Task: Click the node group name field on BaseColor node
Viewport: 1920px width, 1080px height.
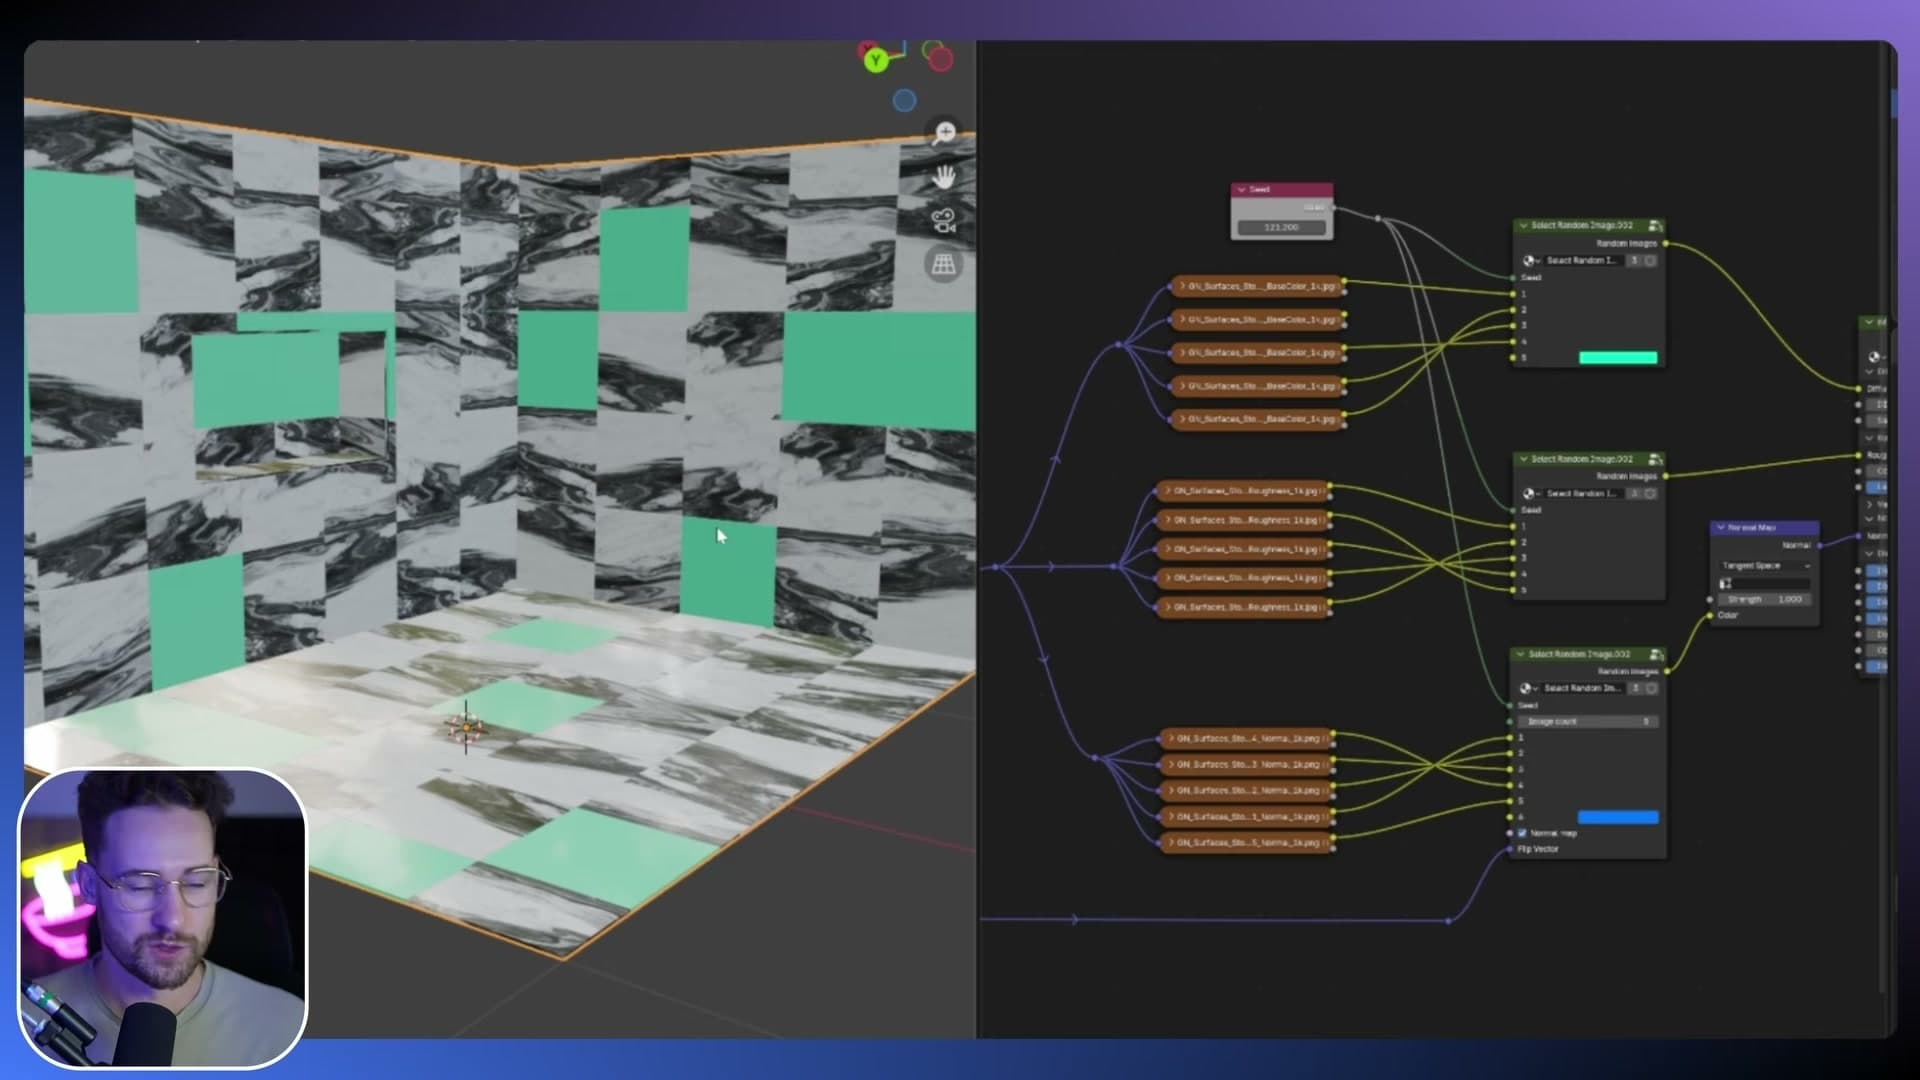Action: tap(1583, 260)
